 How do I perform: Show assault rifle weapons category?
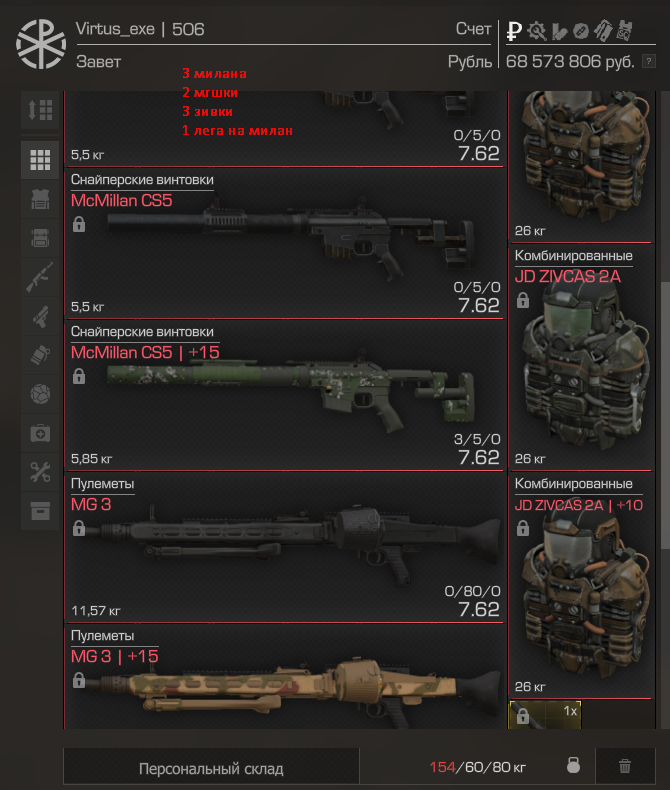point(40,277)
